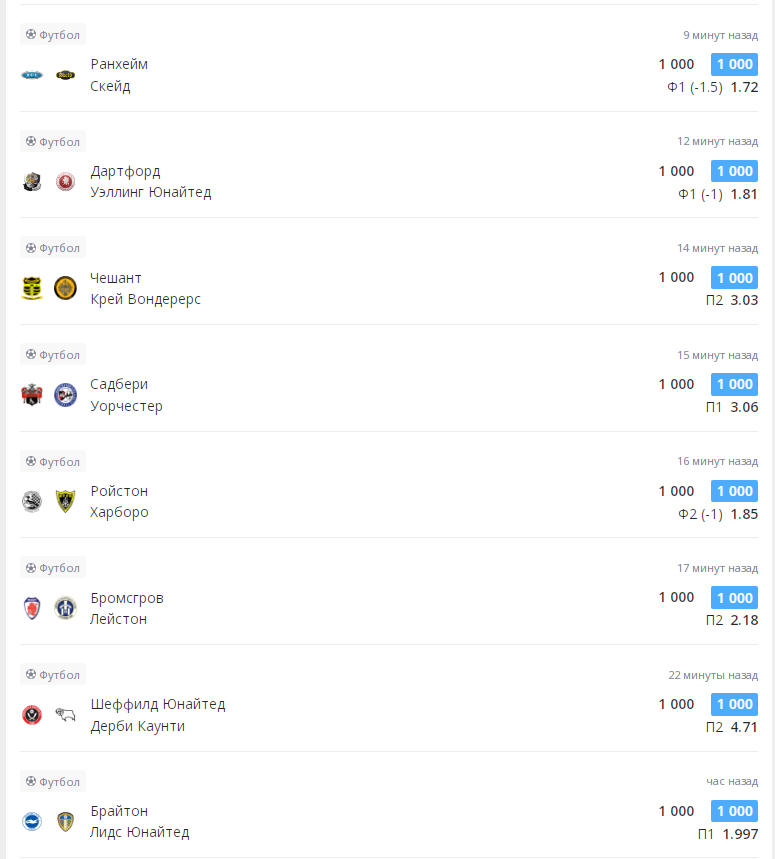Click Derby County ram logo

click(x=65, y=715)
